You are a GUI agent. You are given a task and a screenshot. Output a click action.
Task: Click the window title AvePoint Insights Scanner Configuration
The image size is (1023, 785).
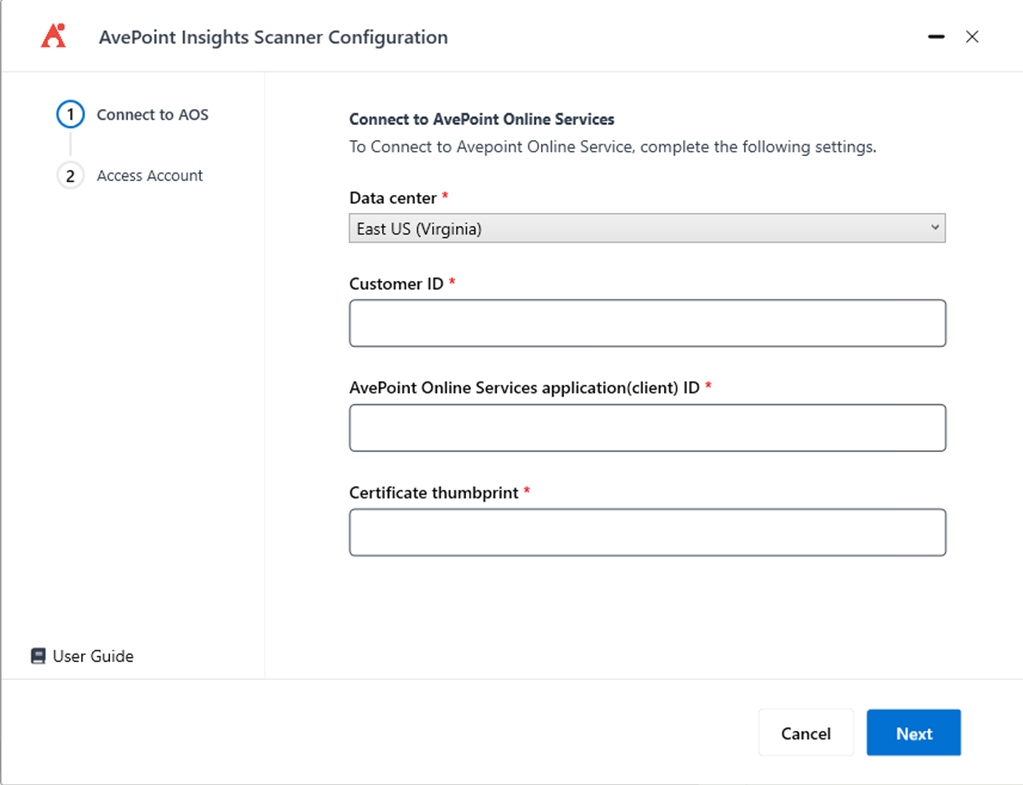coord(273,37)
